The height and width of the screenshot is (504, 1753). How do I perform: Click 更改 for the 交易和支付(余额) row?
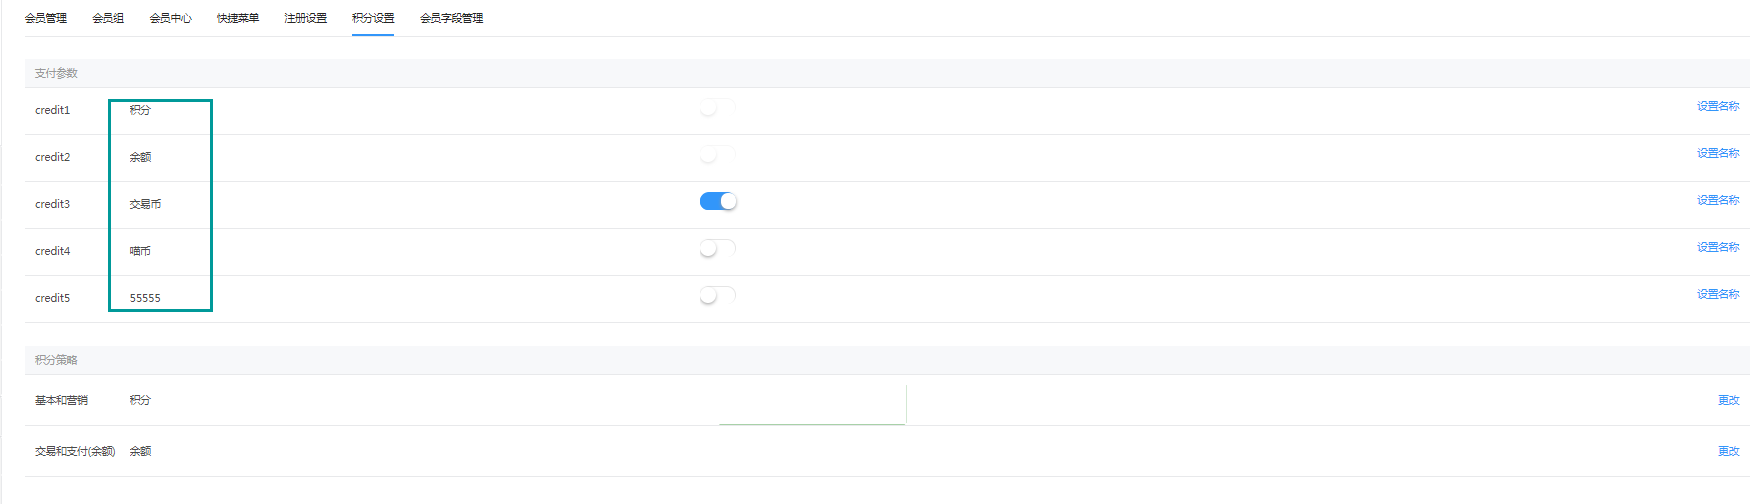[1729, 451]
